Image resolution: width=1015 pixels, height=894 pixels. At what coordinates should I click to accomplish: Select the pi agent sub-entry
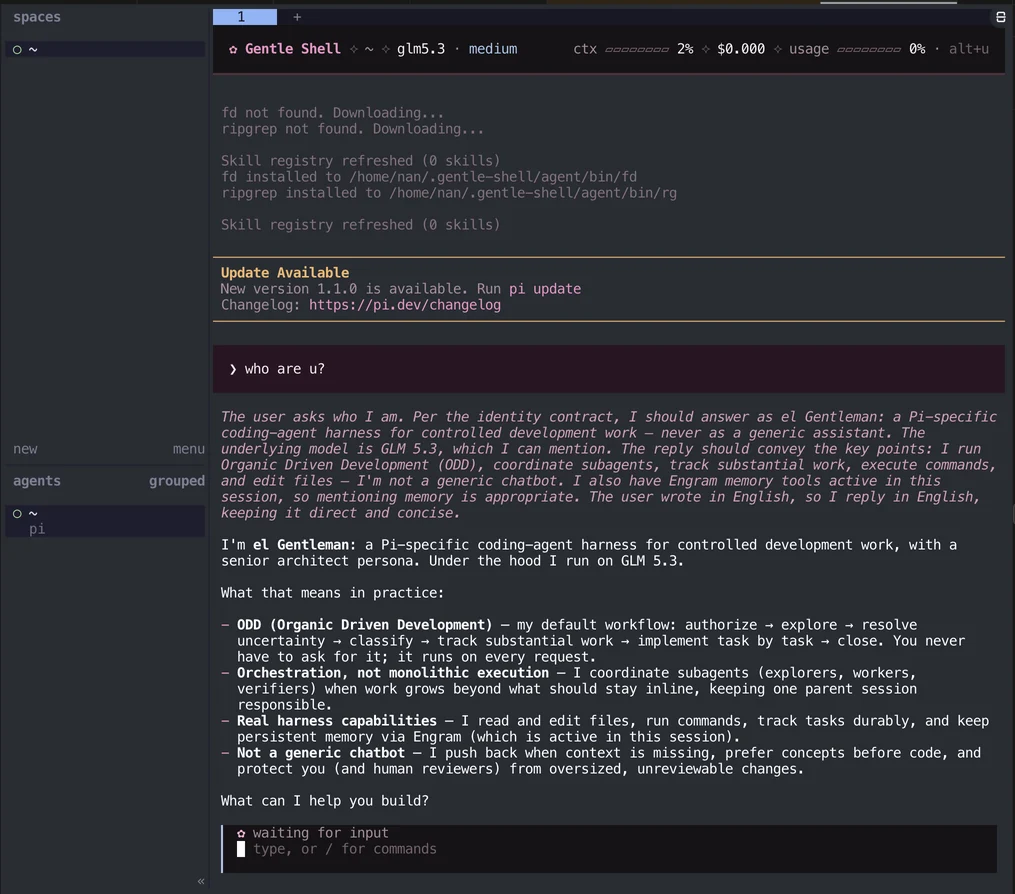coord(37,529)
